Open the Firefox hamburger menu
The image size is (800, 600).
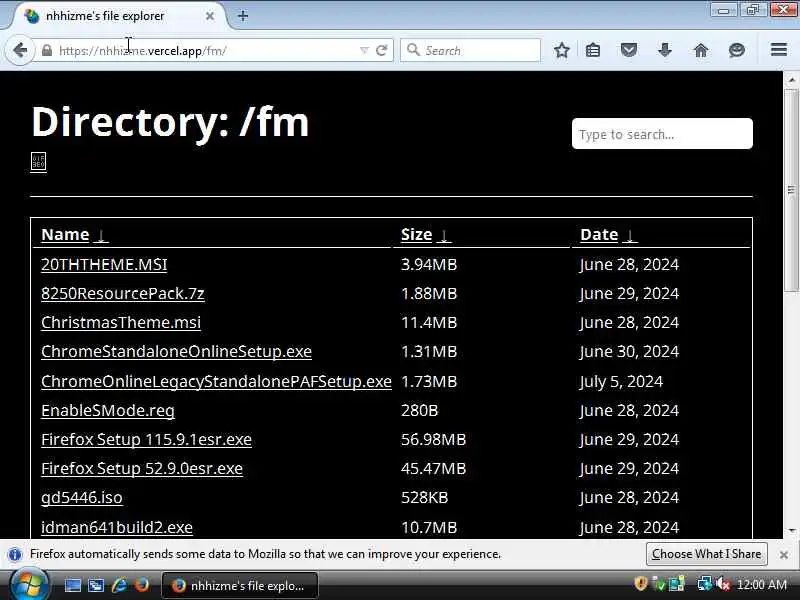tap(779, 49)
